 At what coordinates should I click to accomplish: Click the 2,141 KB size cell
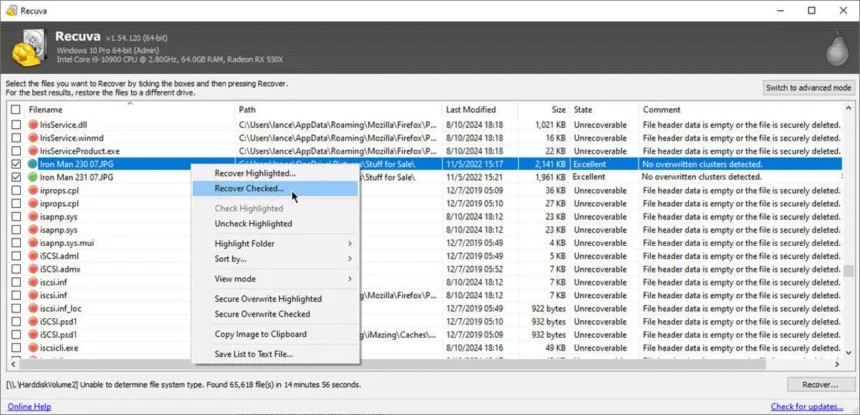coord(548,164)
